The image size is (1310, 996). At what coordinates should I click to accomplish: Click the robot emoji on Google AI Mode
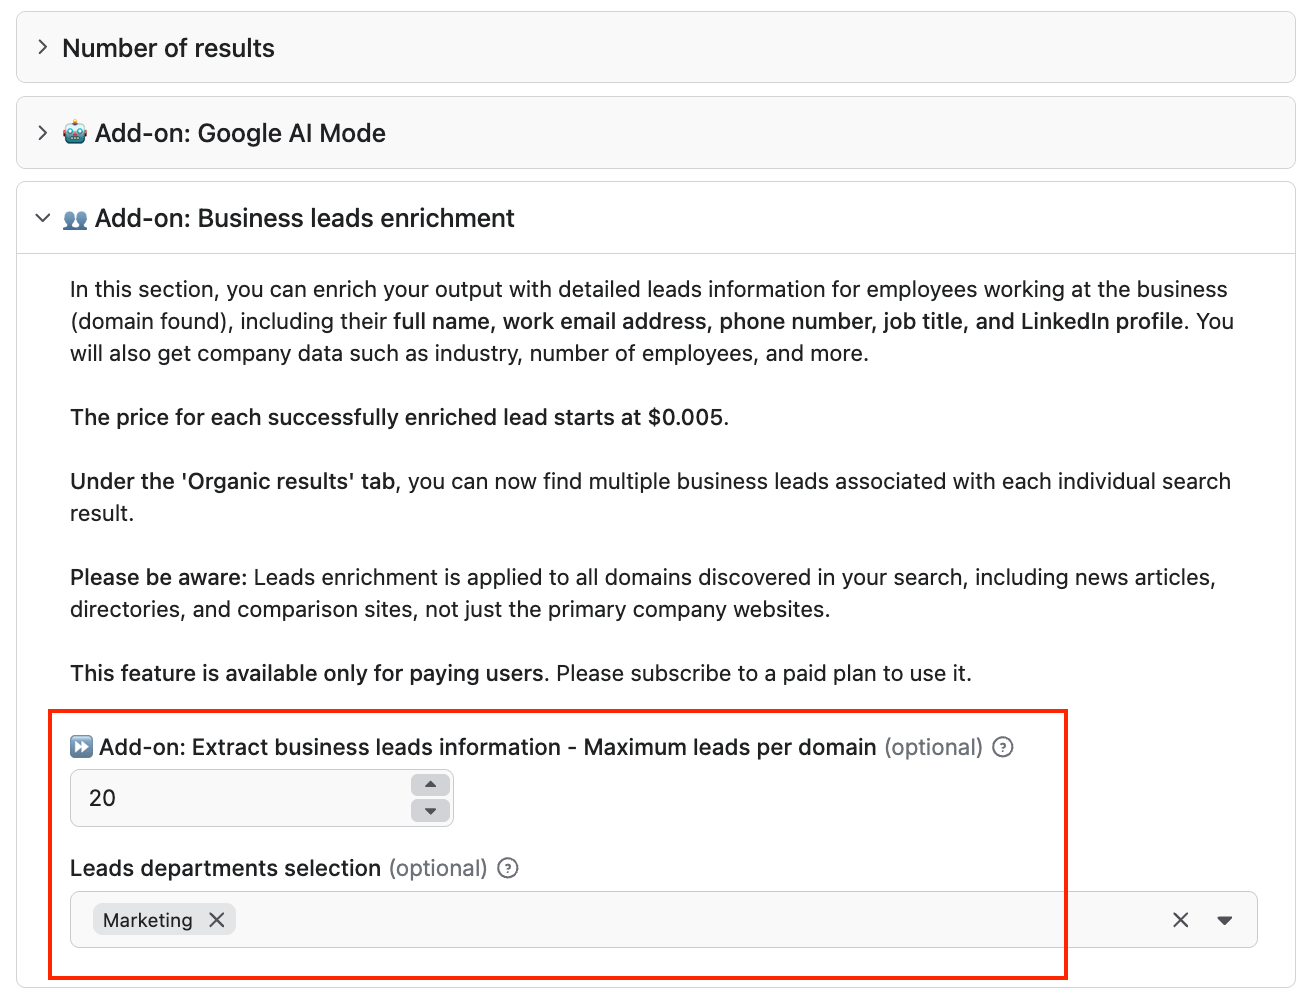74,133
